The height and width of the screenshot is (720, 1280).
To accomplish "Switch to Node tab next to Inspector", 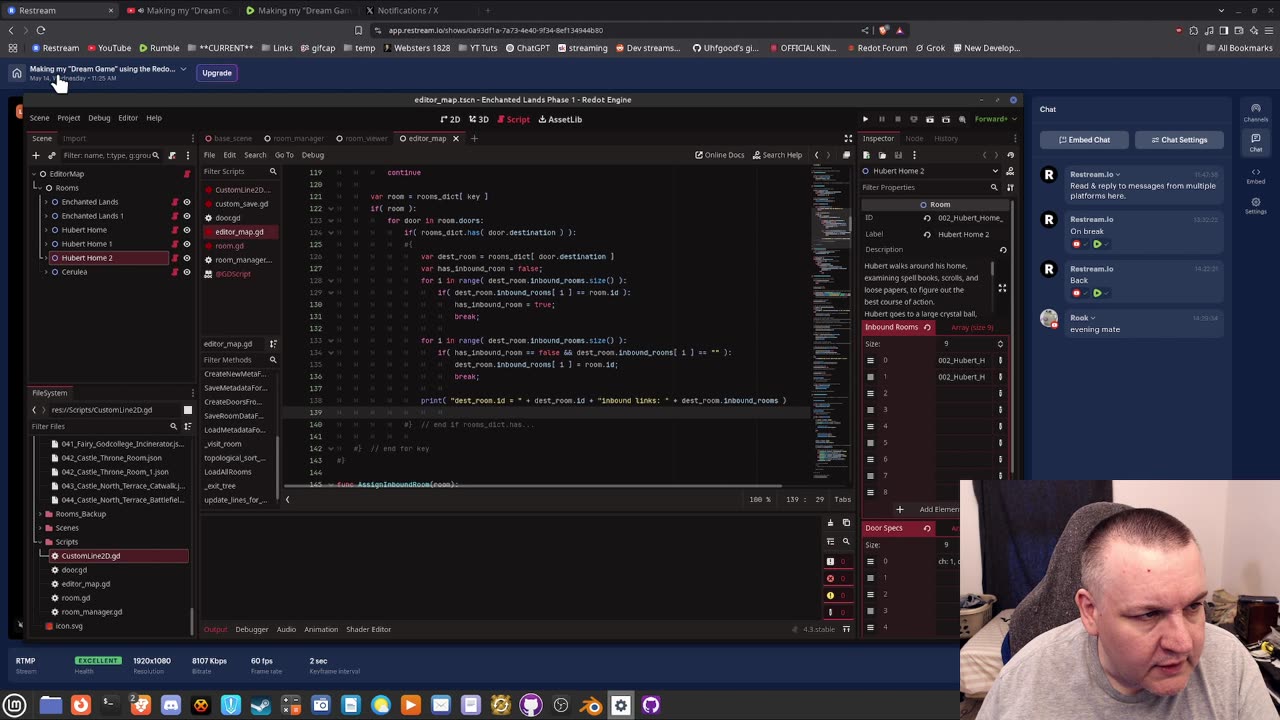I will [914, 138].
